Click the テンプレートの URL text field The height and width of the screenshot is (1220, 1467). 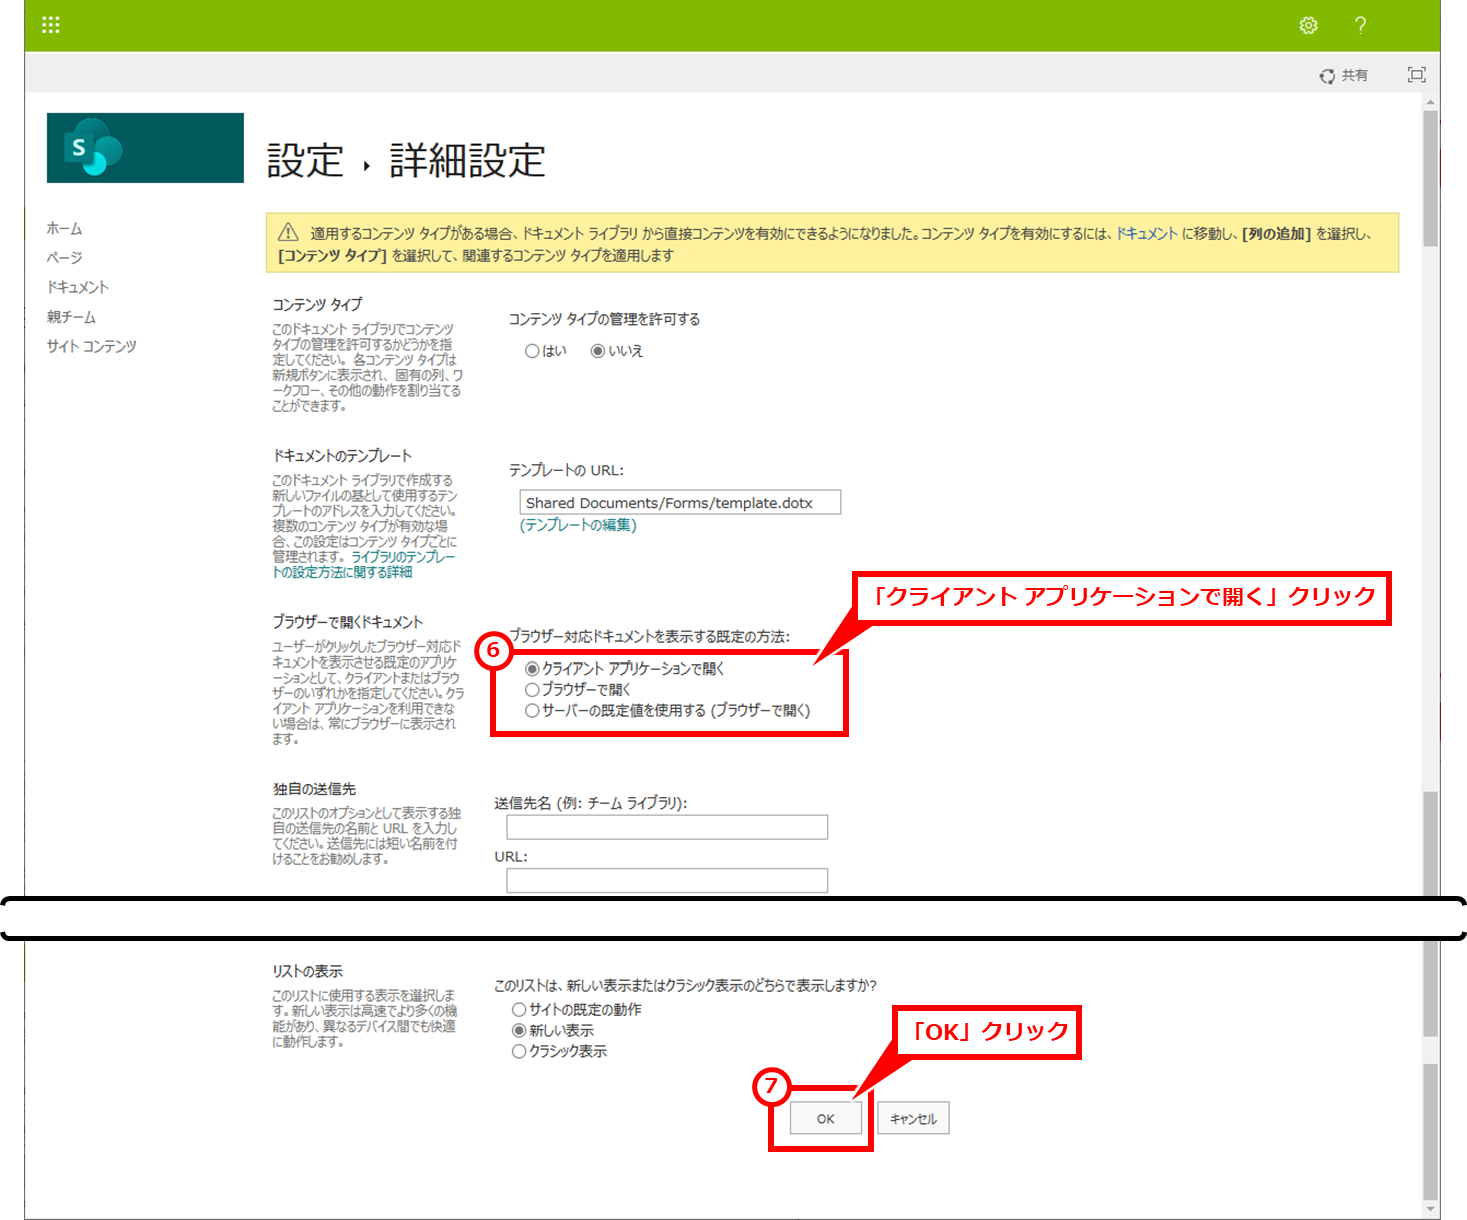click(680, 502)
